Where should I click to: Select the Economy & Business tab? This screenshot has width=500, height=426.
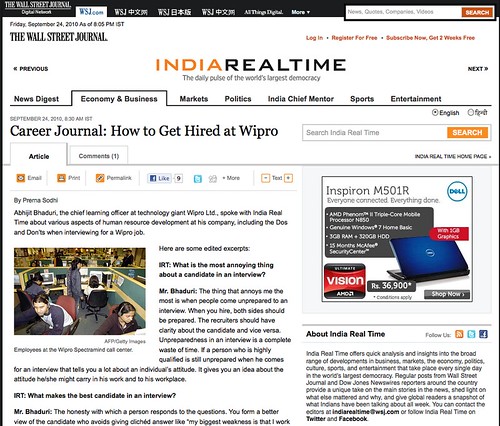119,99
